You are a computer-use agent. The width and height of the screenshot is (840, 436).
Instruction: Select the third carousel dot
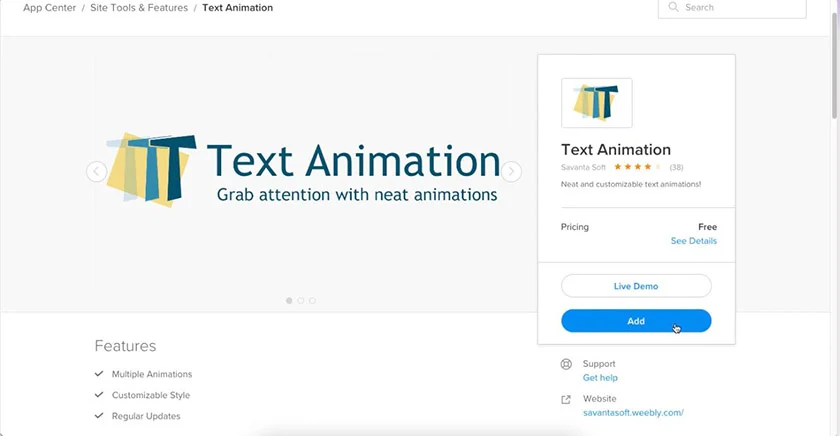coord(312,300)
